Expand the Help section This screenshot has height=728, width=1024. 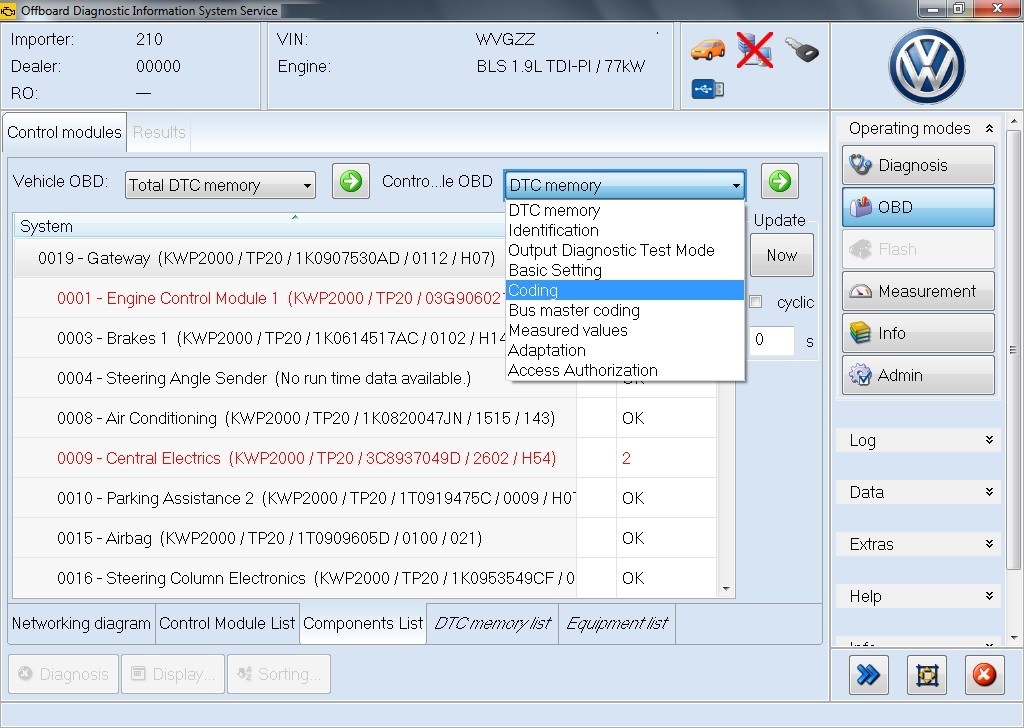click(x=918, y=596)
